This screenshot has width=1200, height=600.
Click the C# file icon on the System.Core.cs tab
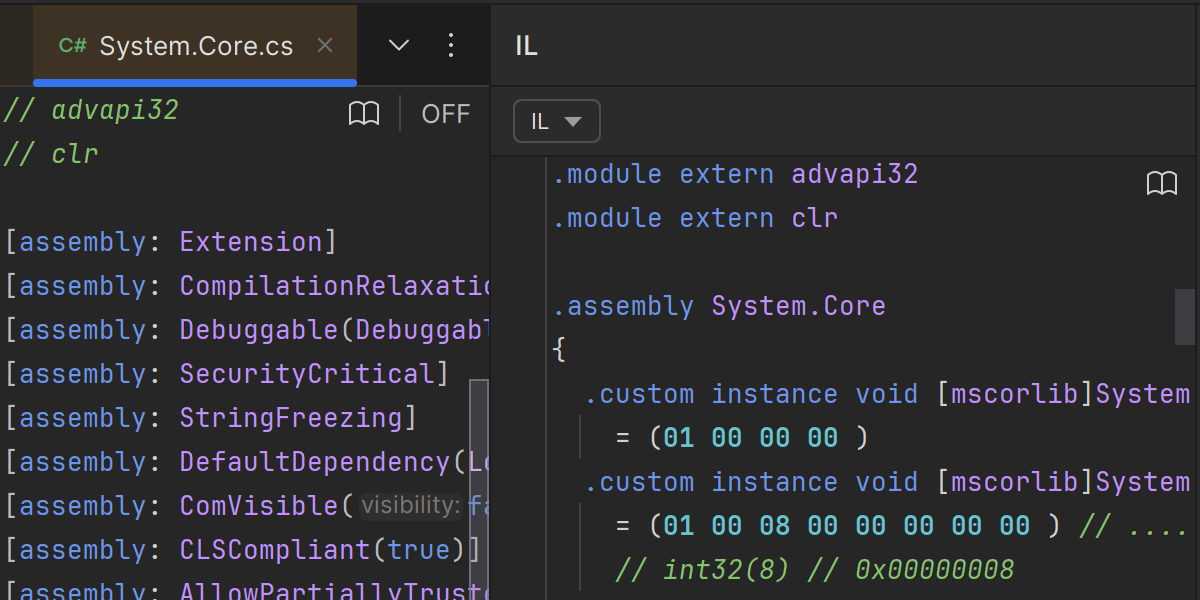[72, 46]
